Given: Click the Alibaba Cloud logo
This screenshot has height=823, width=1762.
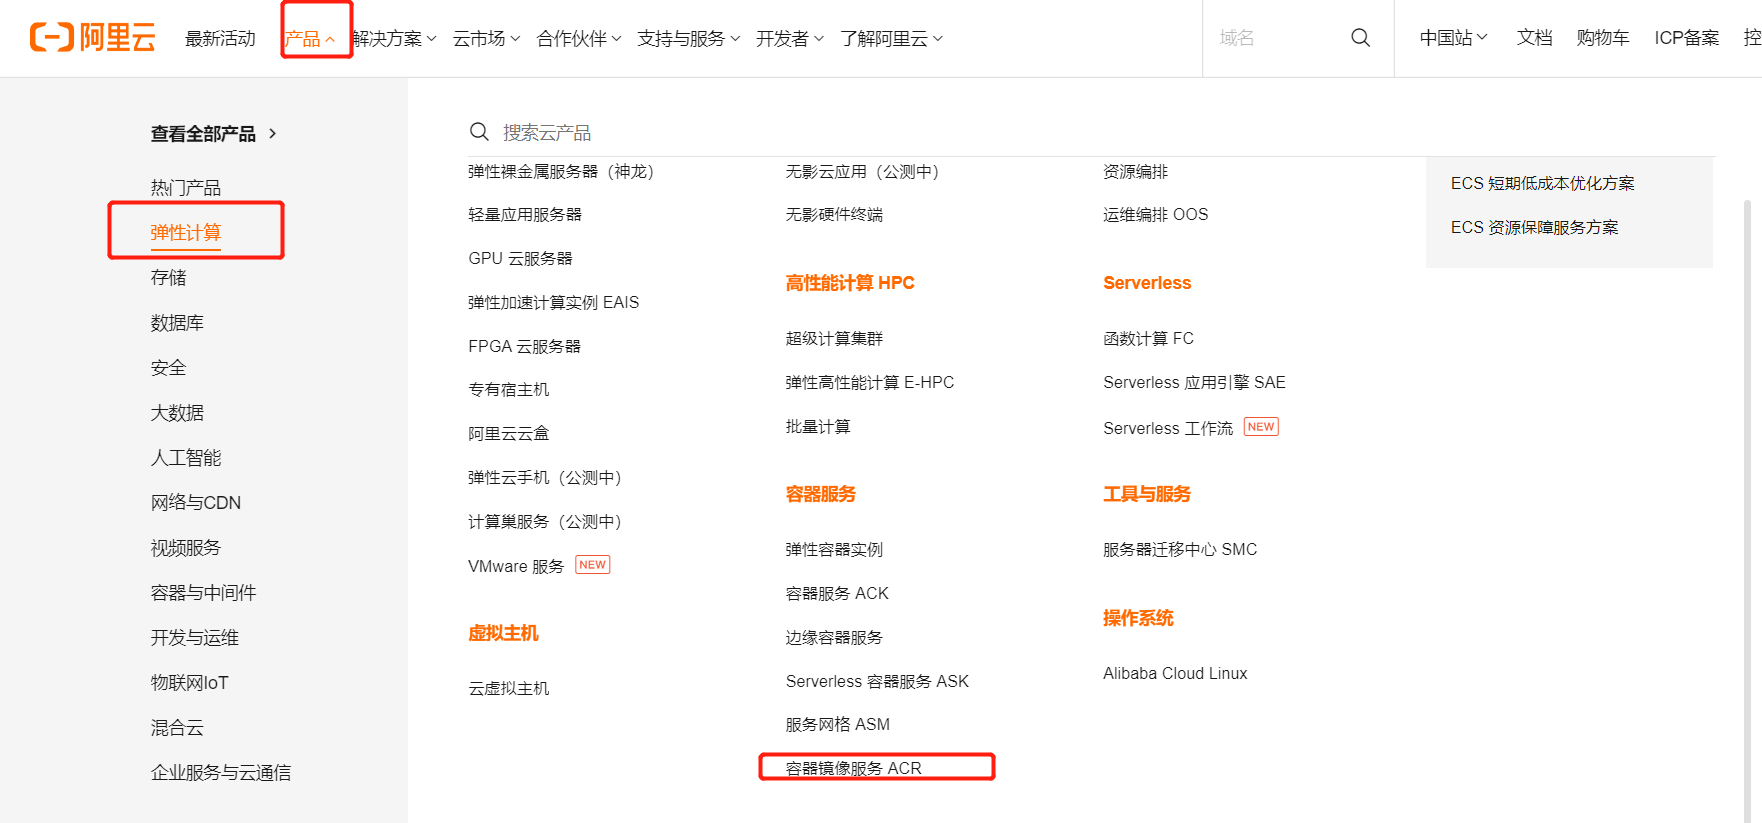Looking at the screenshot, I should click(93, 37).
